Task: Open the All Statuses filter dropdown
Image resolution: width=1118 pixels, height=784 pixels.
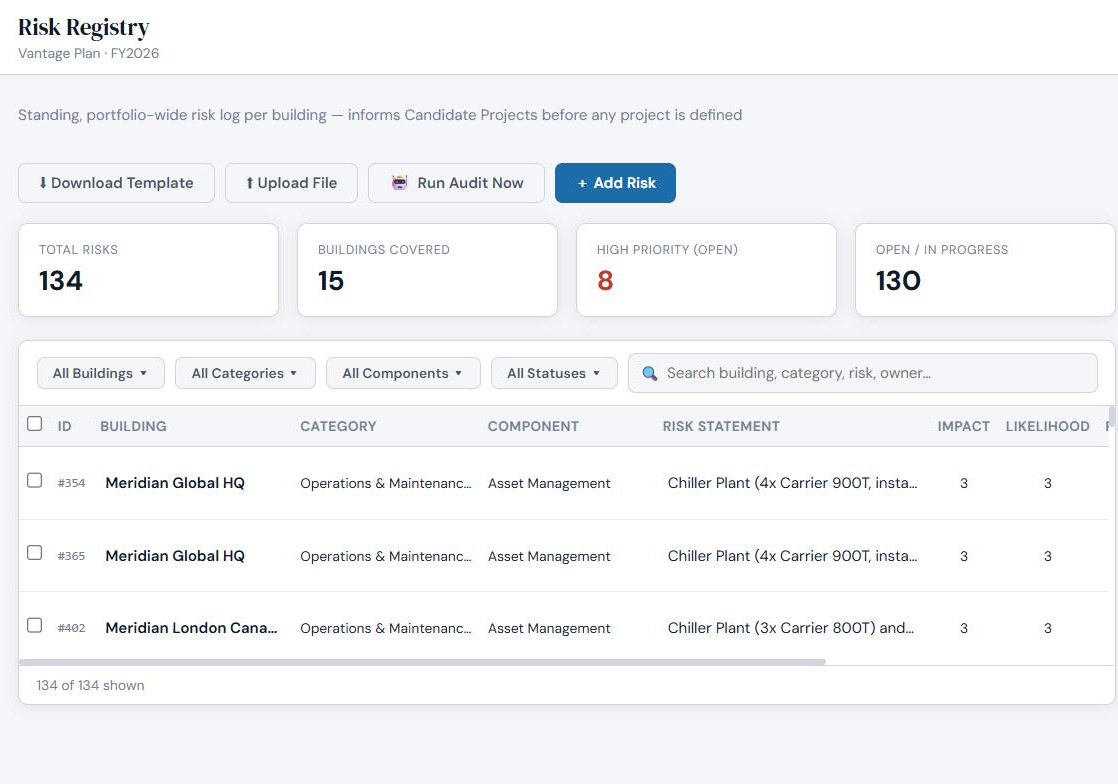Action: pos(554,373)
